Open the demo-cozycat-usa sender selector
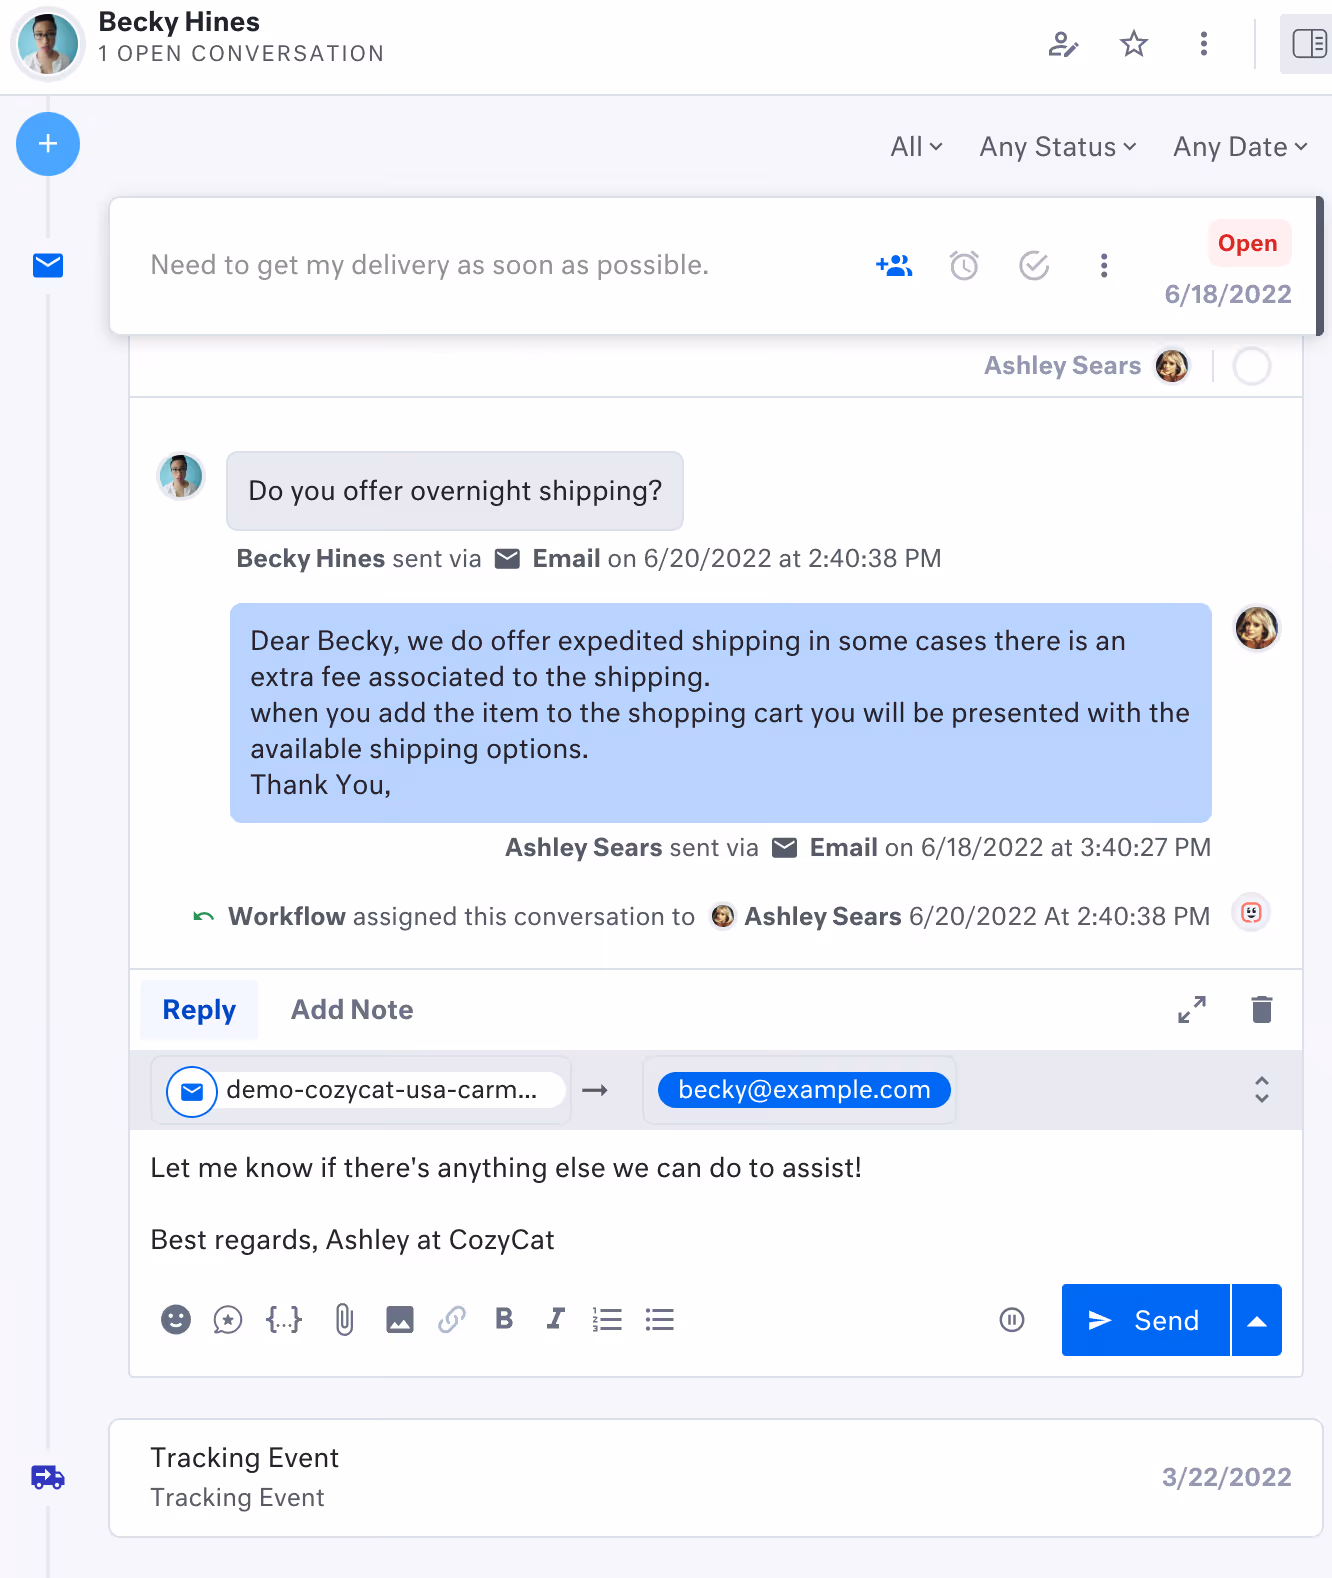1332x1578 pixels. [361, 1090]
